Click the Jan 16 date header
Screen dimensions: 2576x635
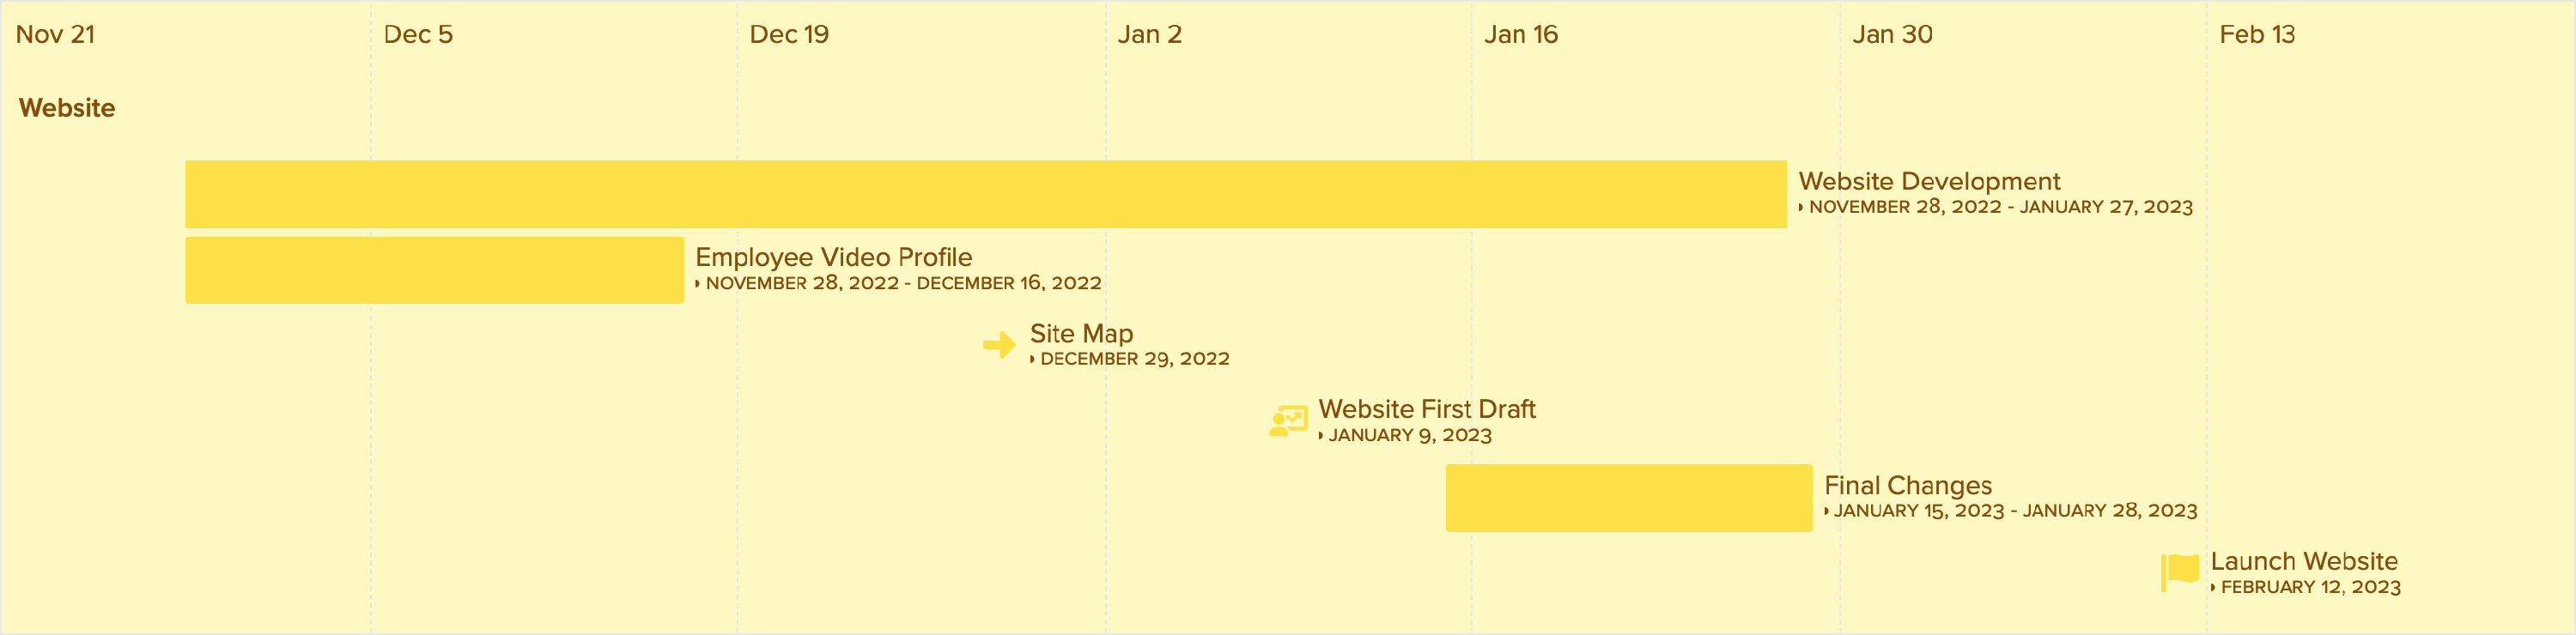point(1520,34)
